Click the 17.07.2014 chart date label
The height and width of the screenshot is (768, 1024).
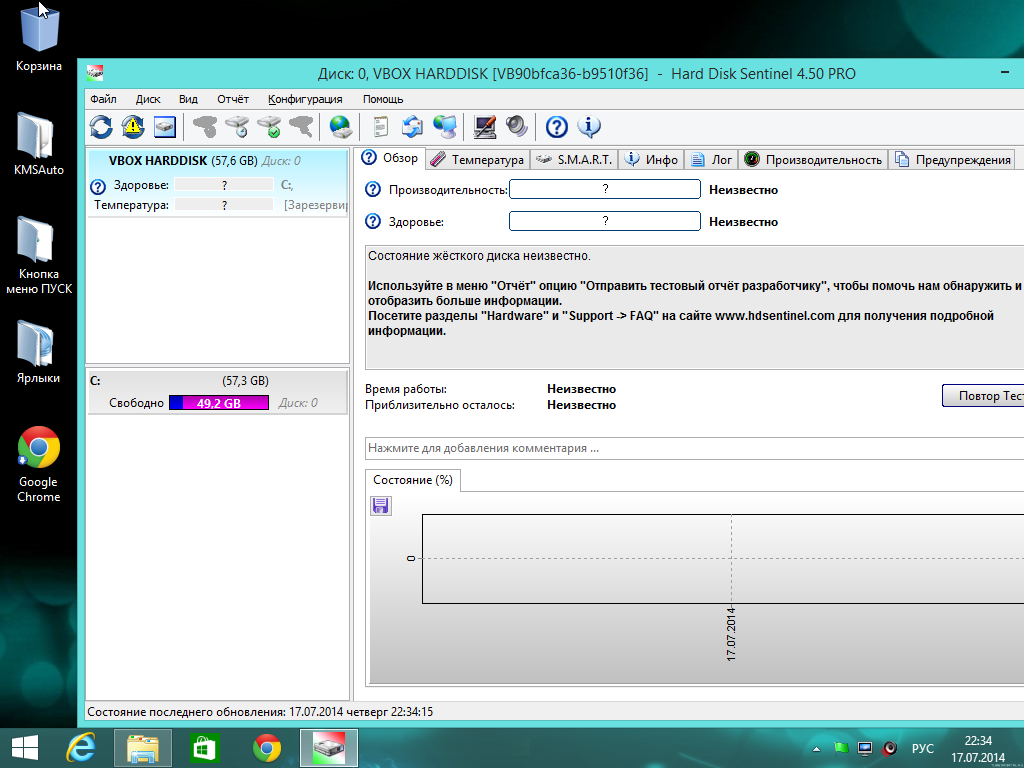point(731,634)
